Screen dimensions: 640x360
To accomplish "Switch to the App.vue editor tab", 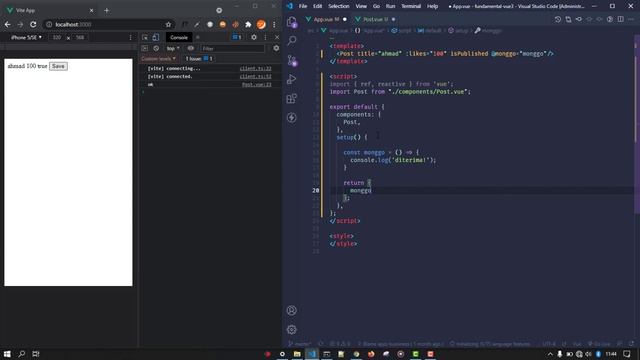I will coord(326,19).
